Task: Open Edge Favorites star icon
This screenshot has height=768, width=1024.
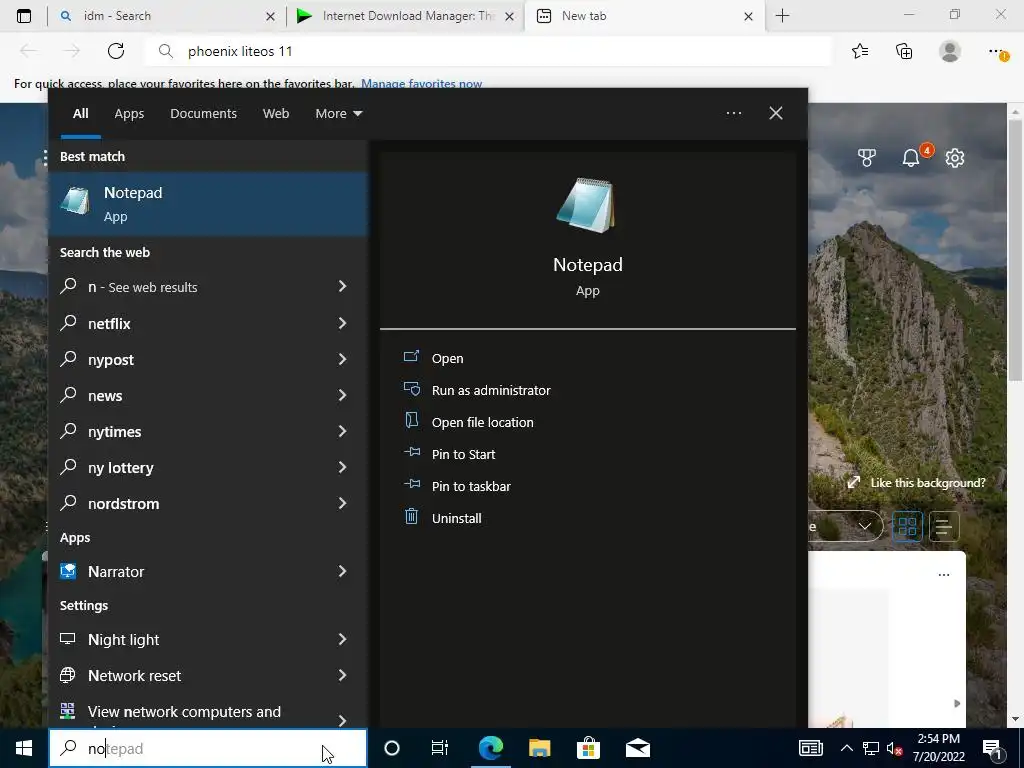Action: [859, 51]
